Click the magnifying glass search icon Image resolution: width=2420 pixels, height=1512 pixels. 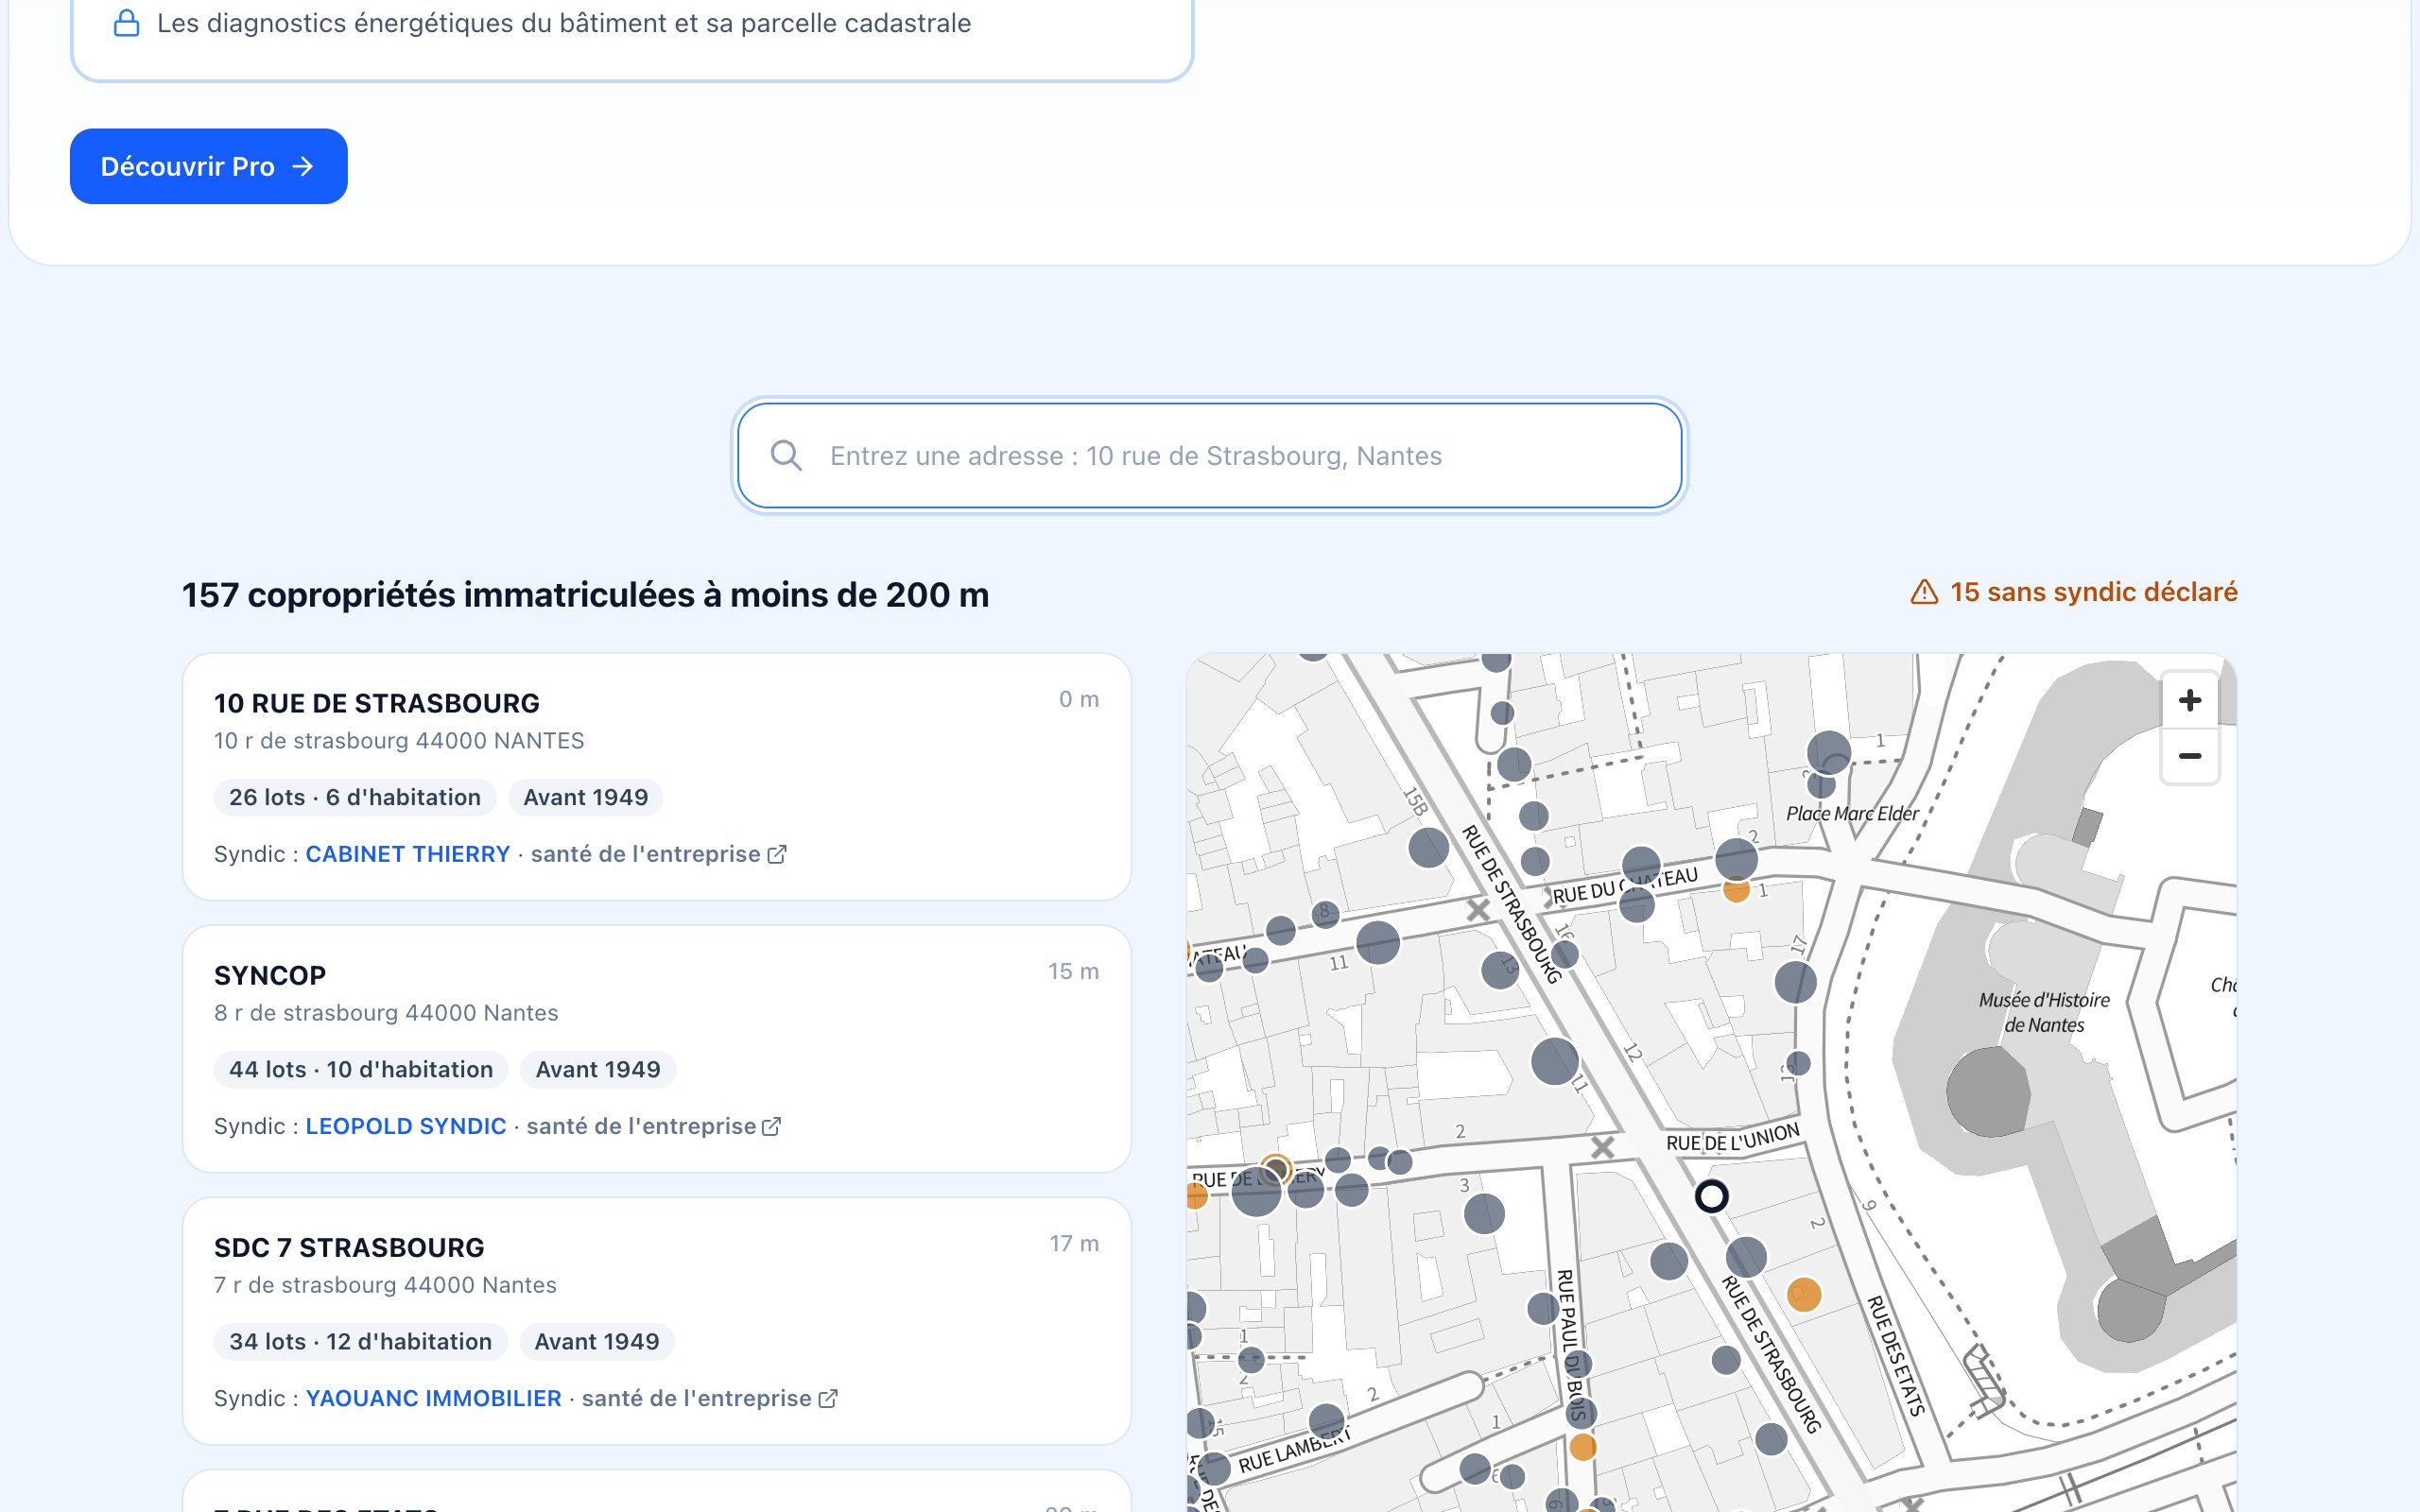786,456
